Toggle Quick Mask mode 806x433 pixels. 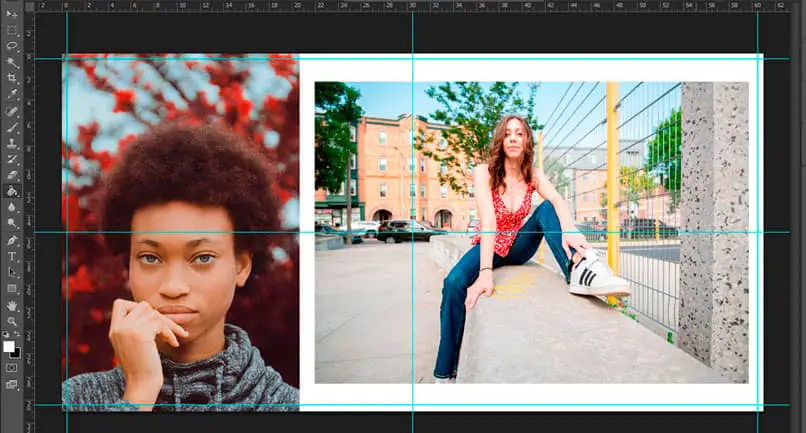[12, 368]
